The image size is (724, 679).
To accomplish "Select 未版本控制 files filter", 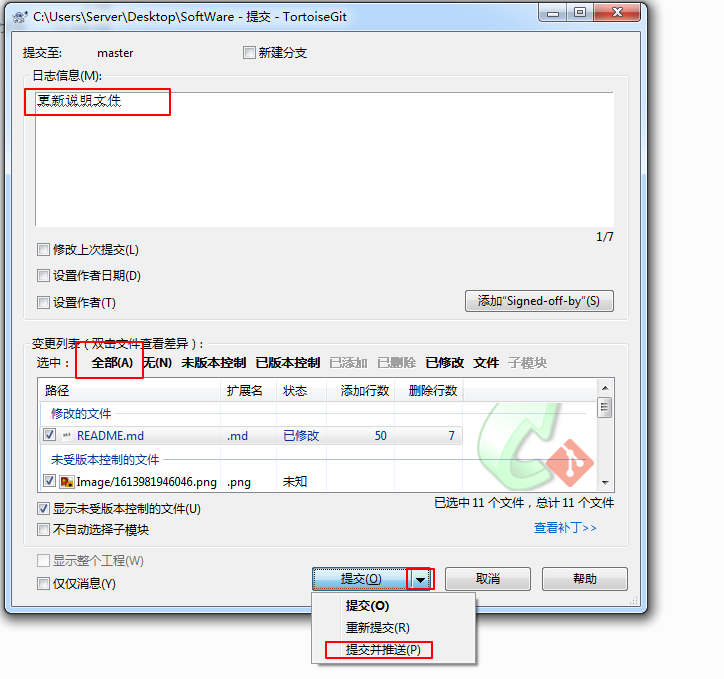I will (213, 363).
